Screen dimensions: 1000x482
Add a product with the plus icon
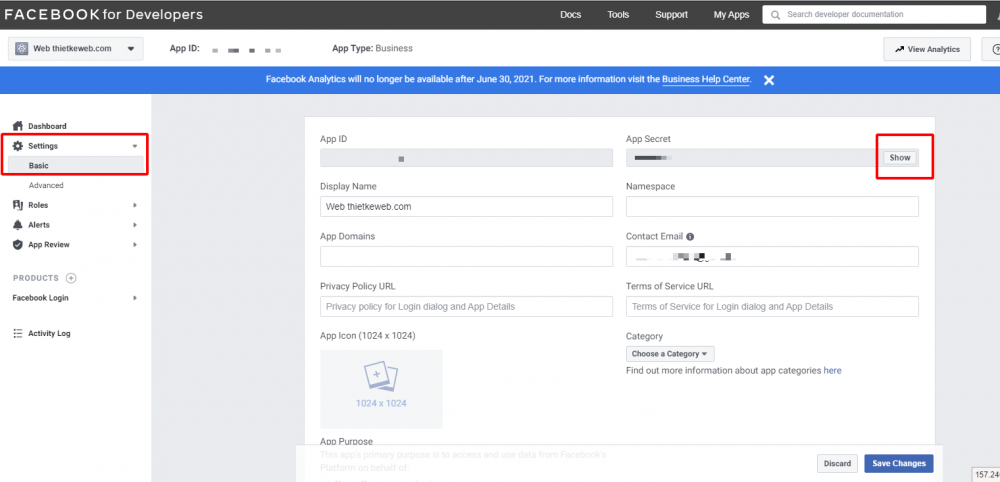click(71, 278)
